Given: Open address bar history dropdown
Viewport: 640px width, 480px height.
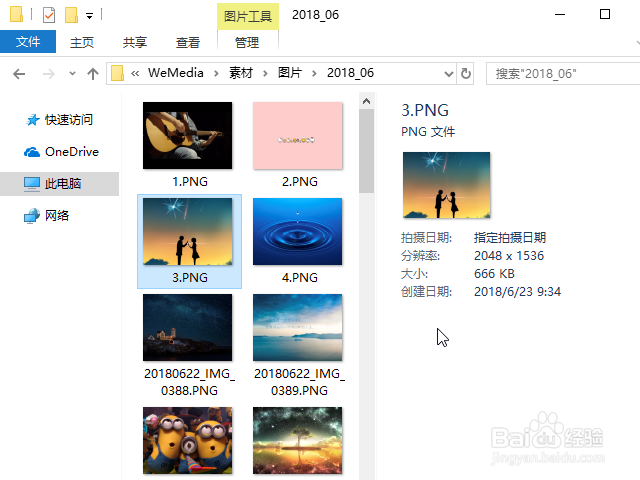Looking at the screenshot, I should click(449, 74).
